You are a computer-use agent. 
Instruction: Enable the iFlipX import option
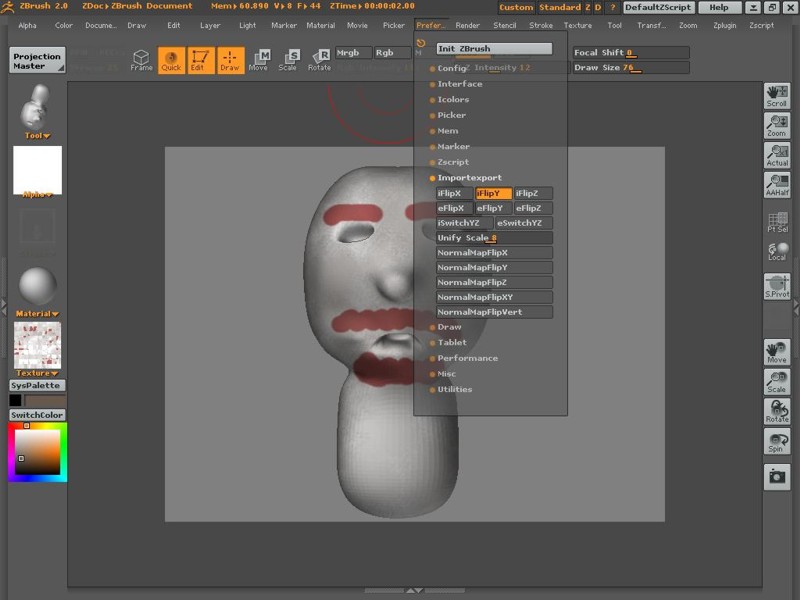(454, 193)
